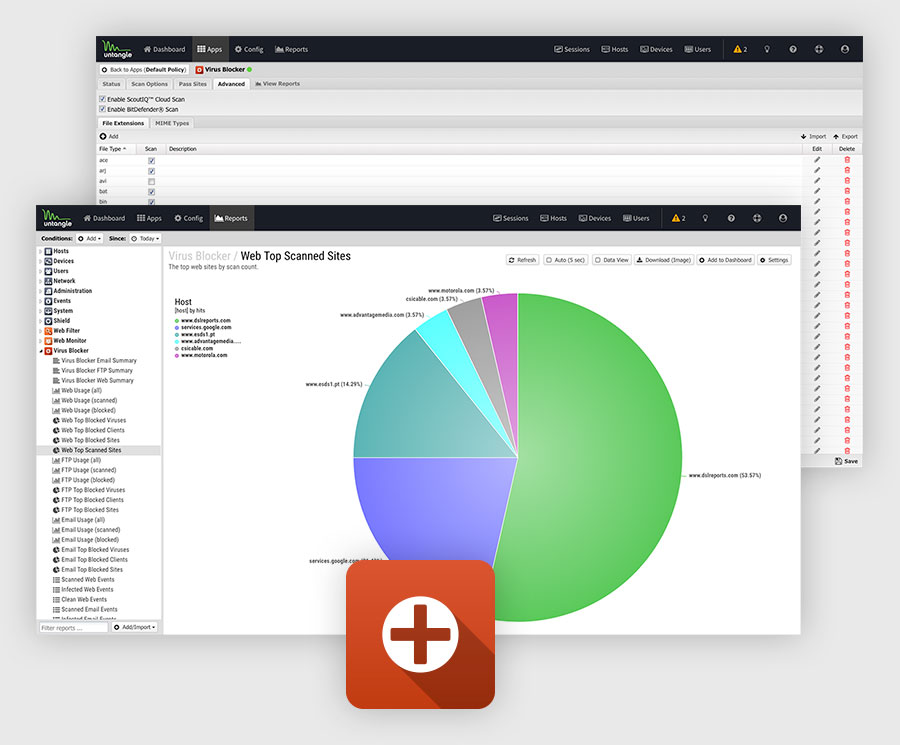The height and width of the screenshot is (745, 900).
Task: Open the Since Today dropdown
Action: (x=145, y=238)
